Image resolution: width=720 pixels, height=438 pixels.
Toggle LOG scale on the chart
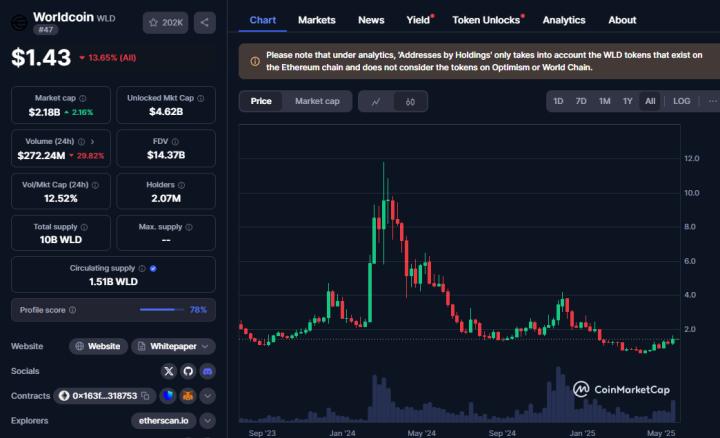681,101
